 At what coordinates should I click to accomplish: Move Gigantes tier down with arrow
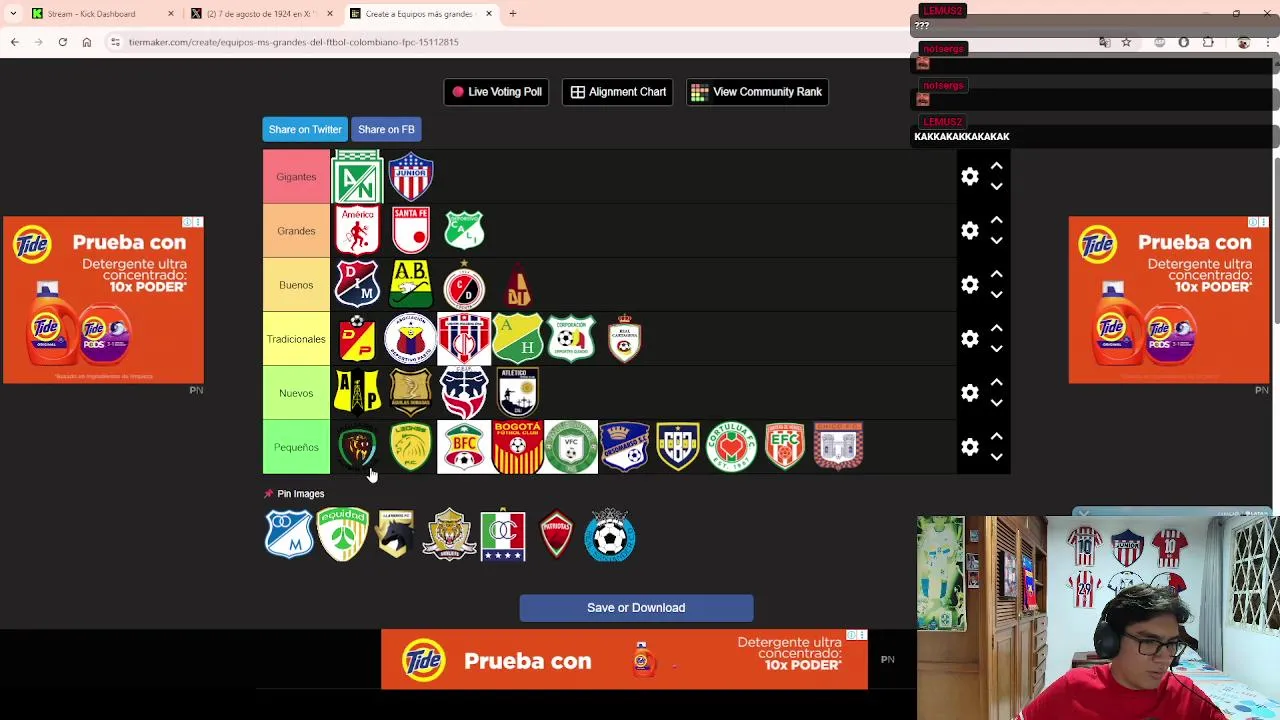996,187
